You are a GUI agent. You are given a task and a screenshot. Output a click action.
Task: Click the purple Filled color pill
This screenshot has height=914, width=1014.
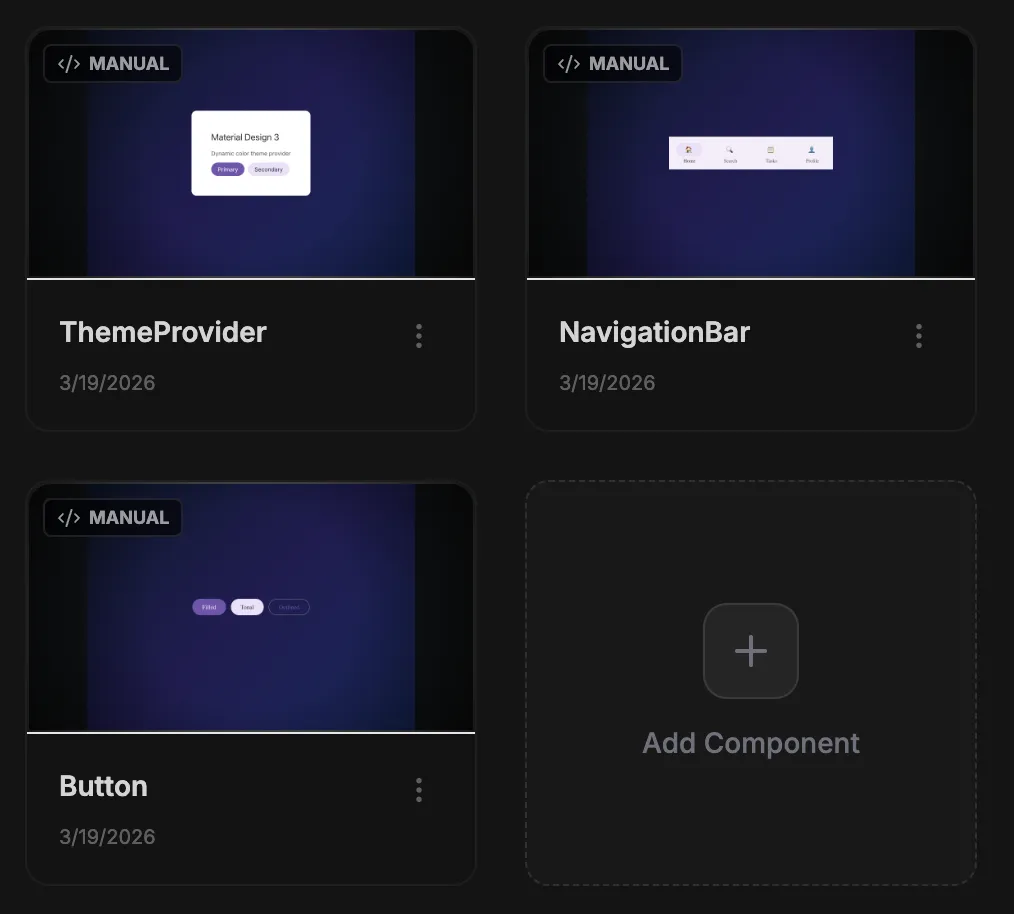(208, 606)
